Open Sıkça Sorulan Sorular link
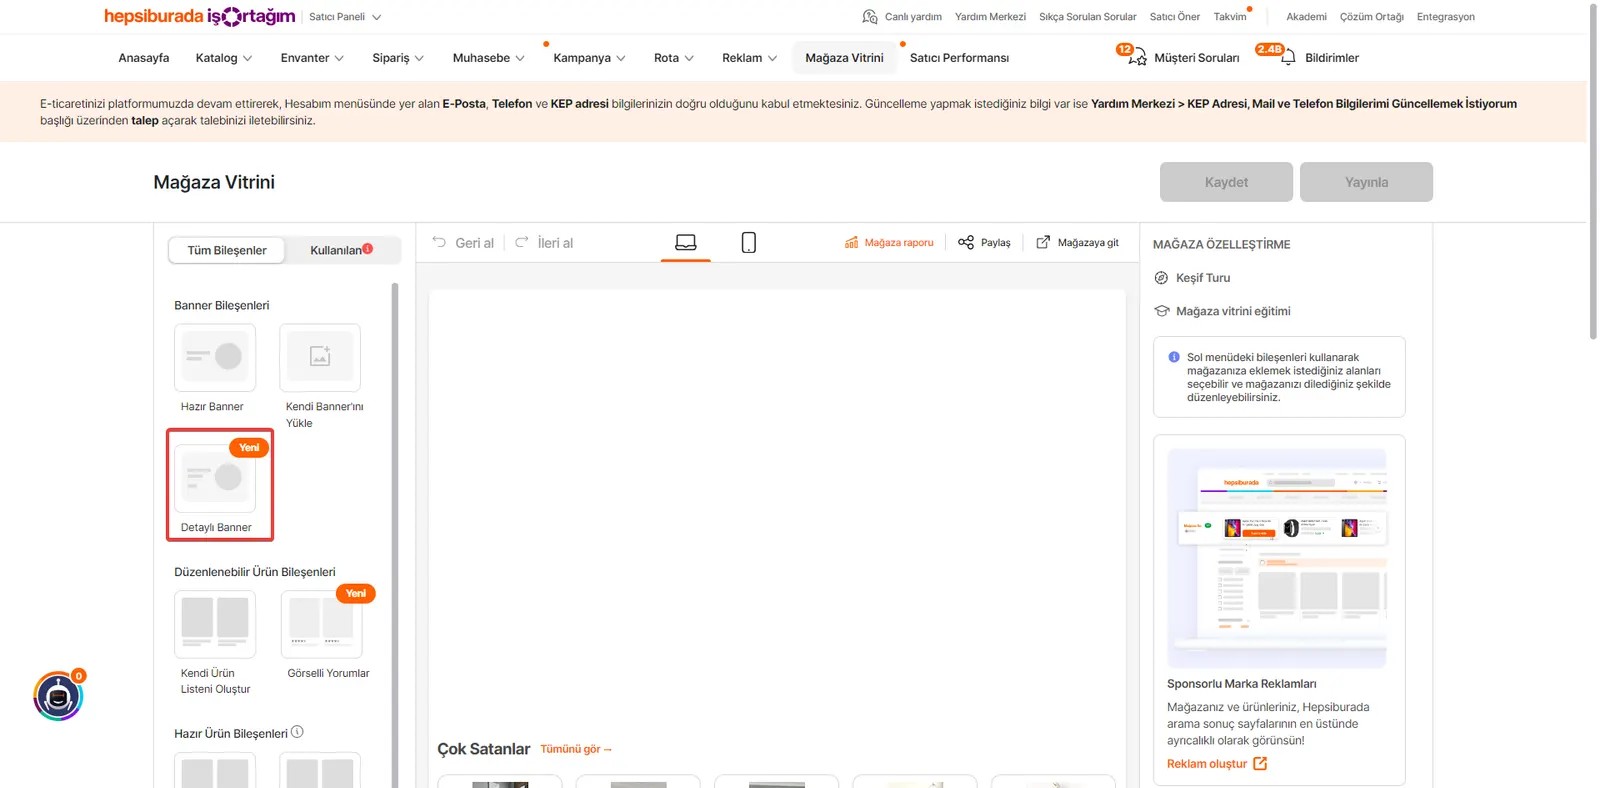The height and width of the screenshot is (788, 1600). (1088, 17)
